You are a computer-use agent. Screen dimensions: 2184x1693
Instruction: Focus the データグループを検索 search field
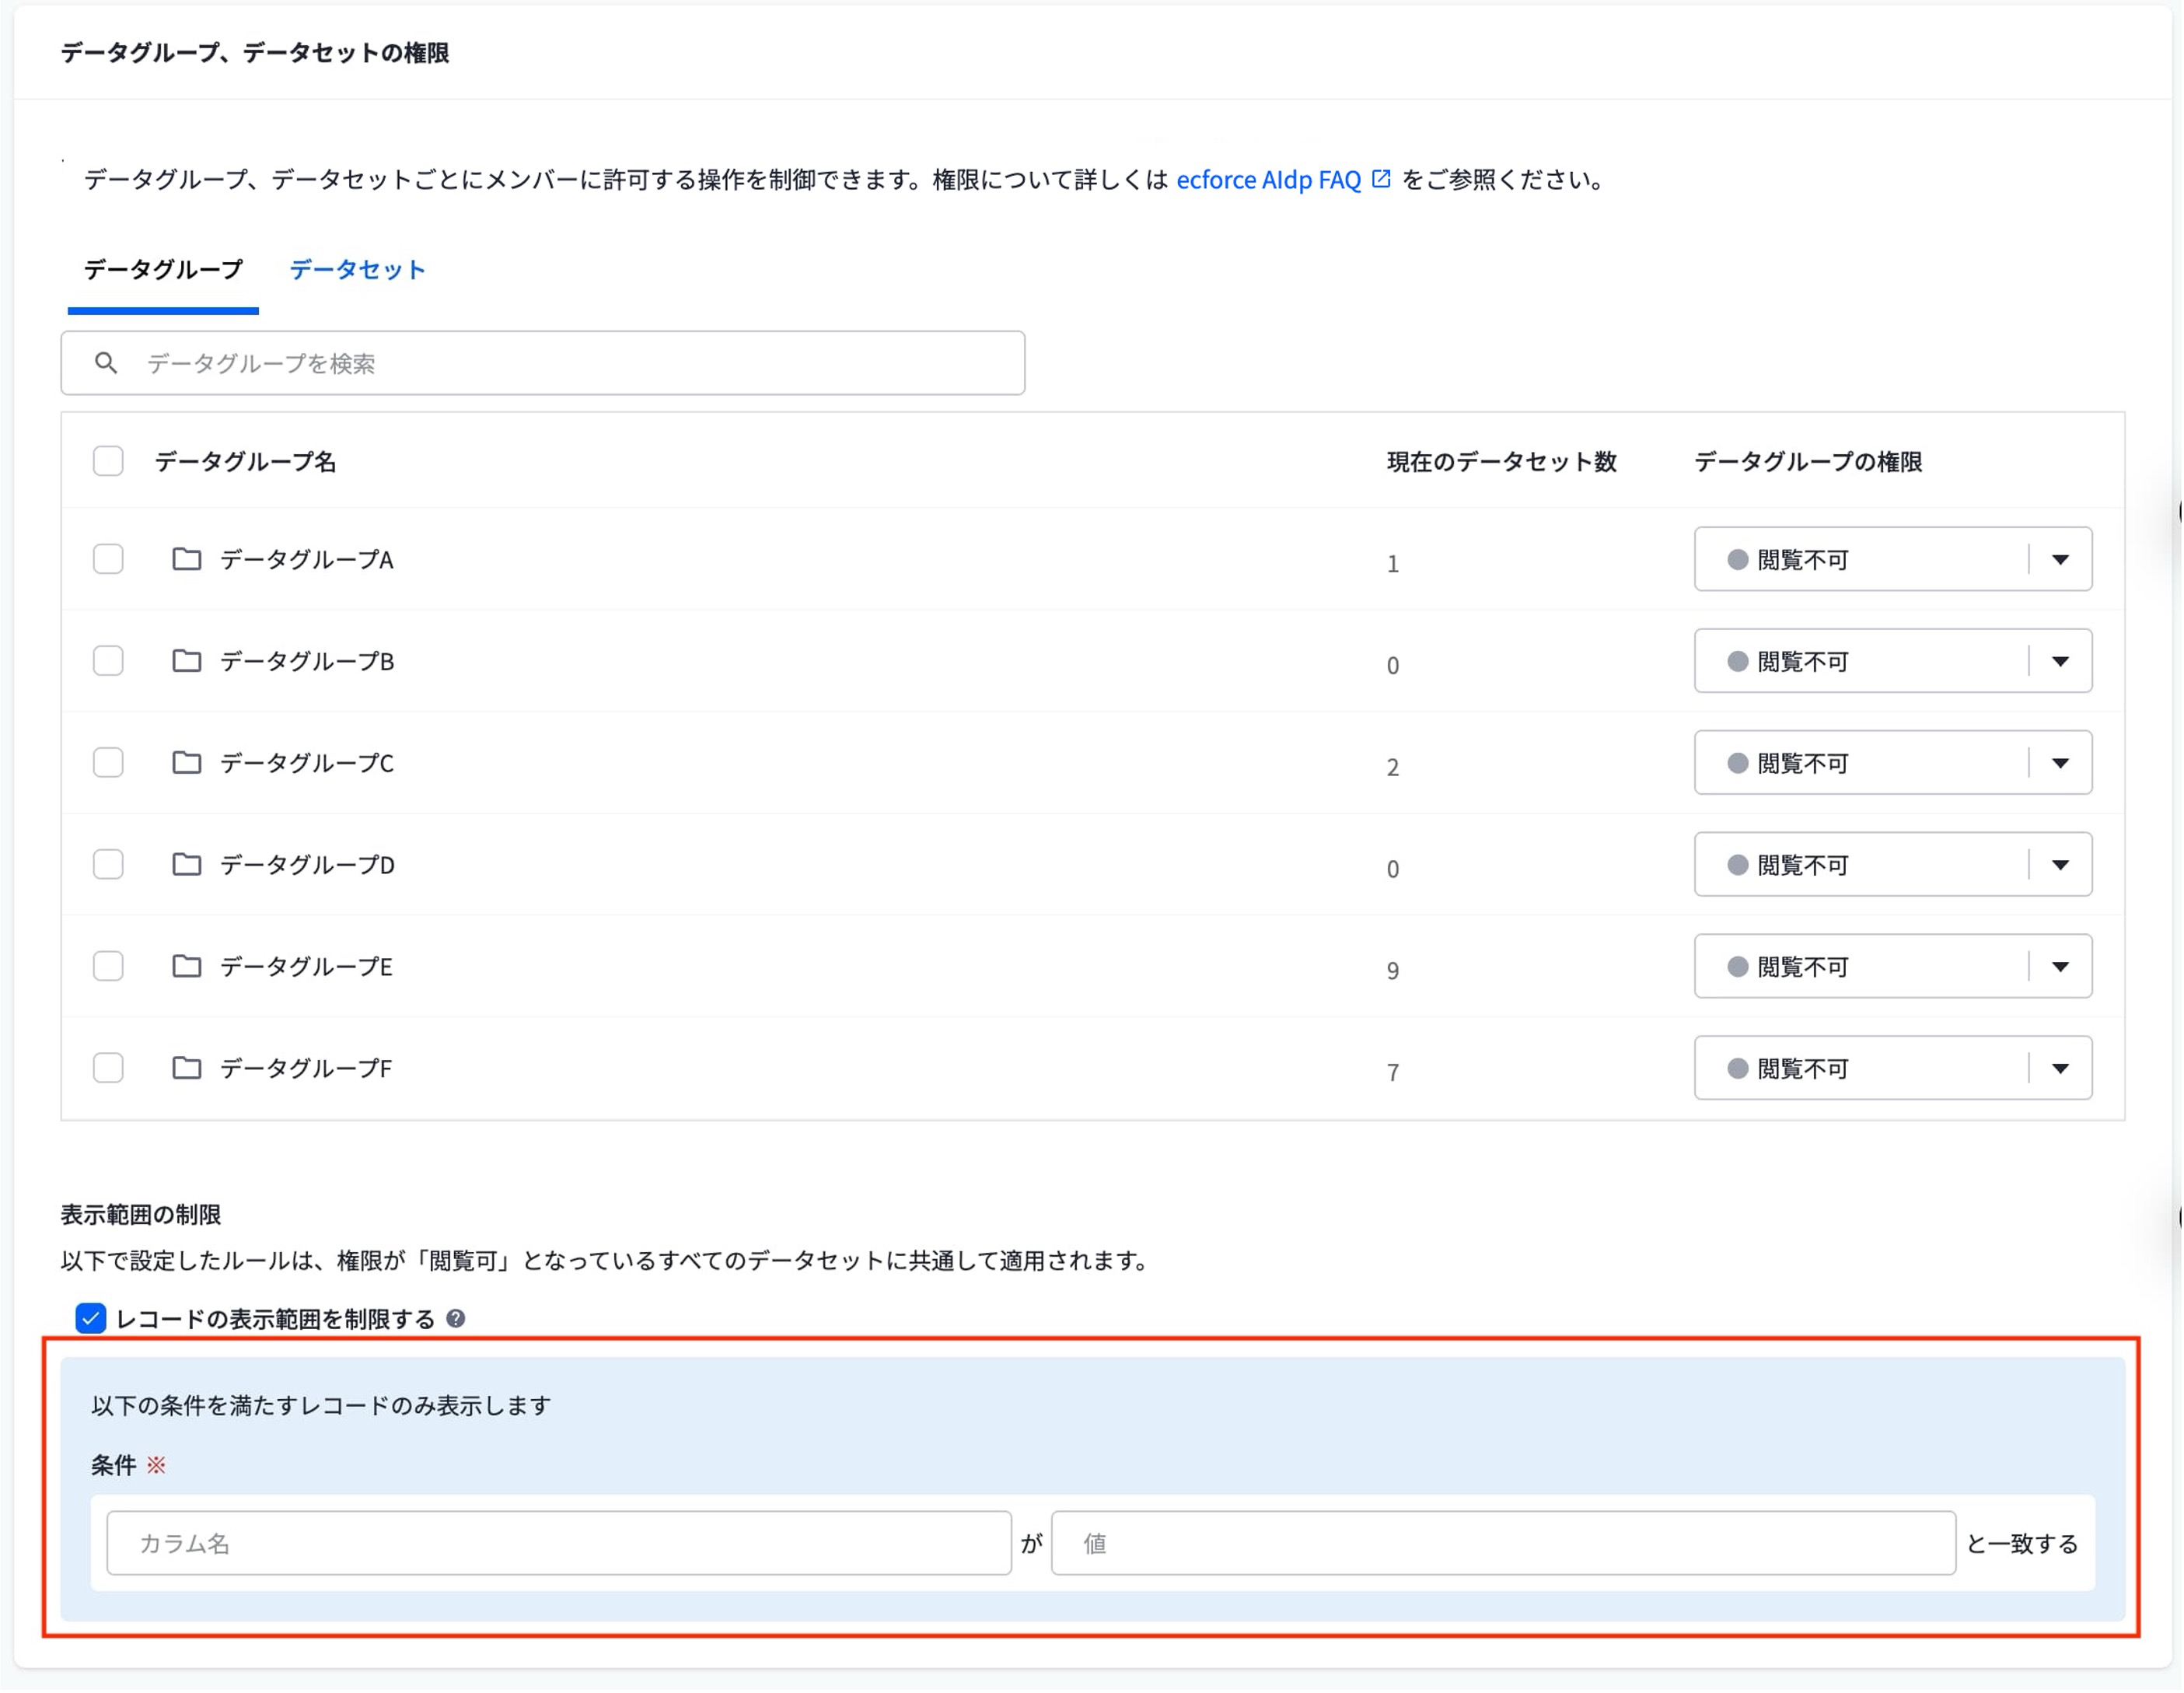click(543, 363)
